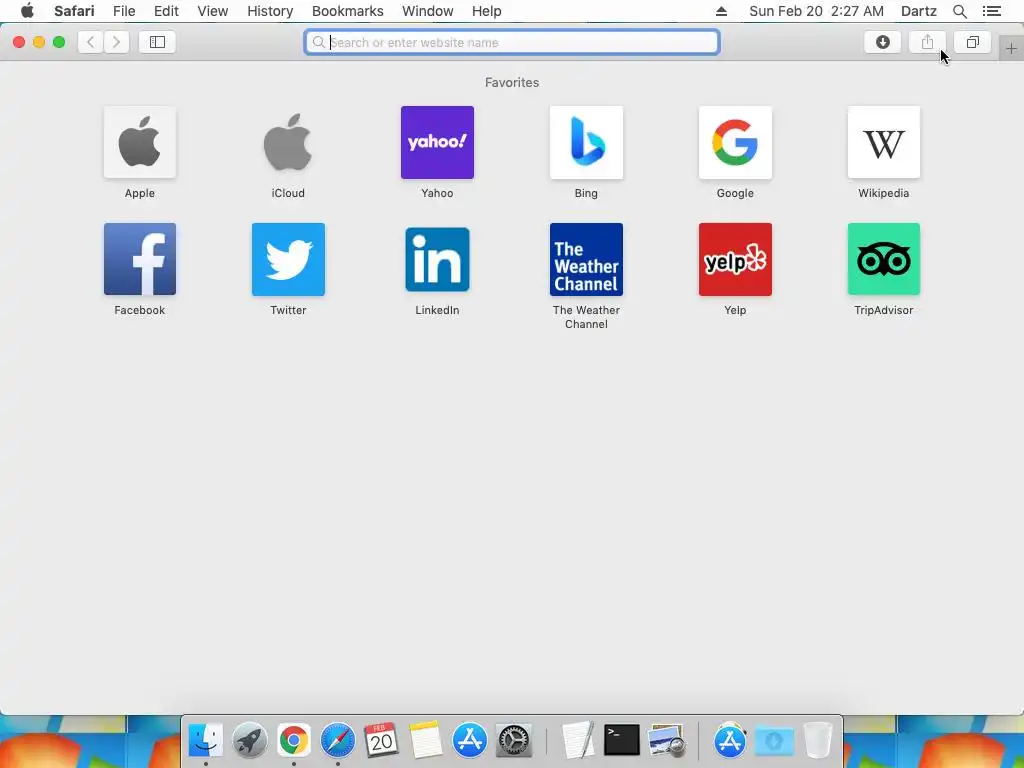Open The Weather Channel favorite tile
The width and height of the screenshot is (1024, 768).
coord(586,259)
